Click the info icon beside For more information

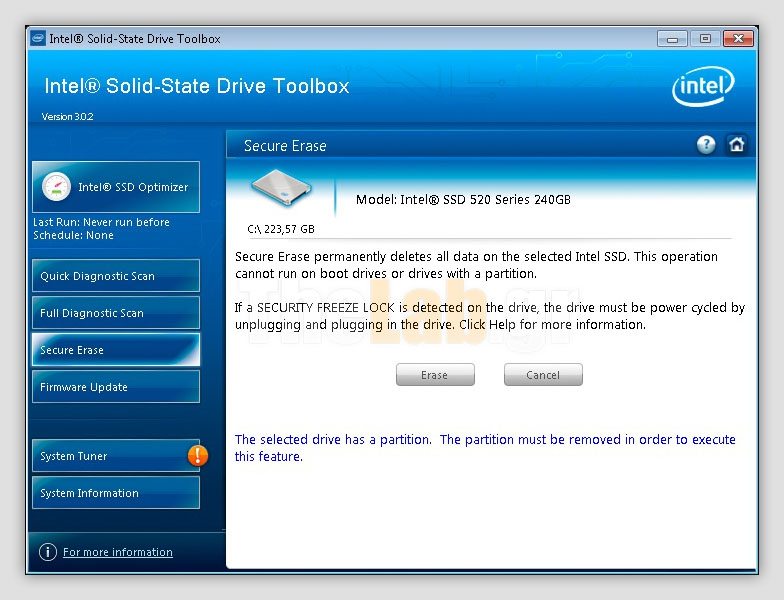click(x=48, y=552)
